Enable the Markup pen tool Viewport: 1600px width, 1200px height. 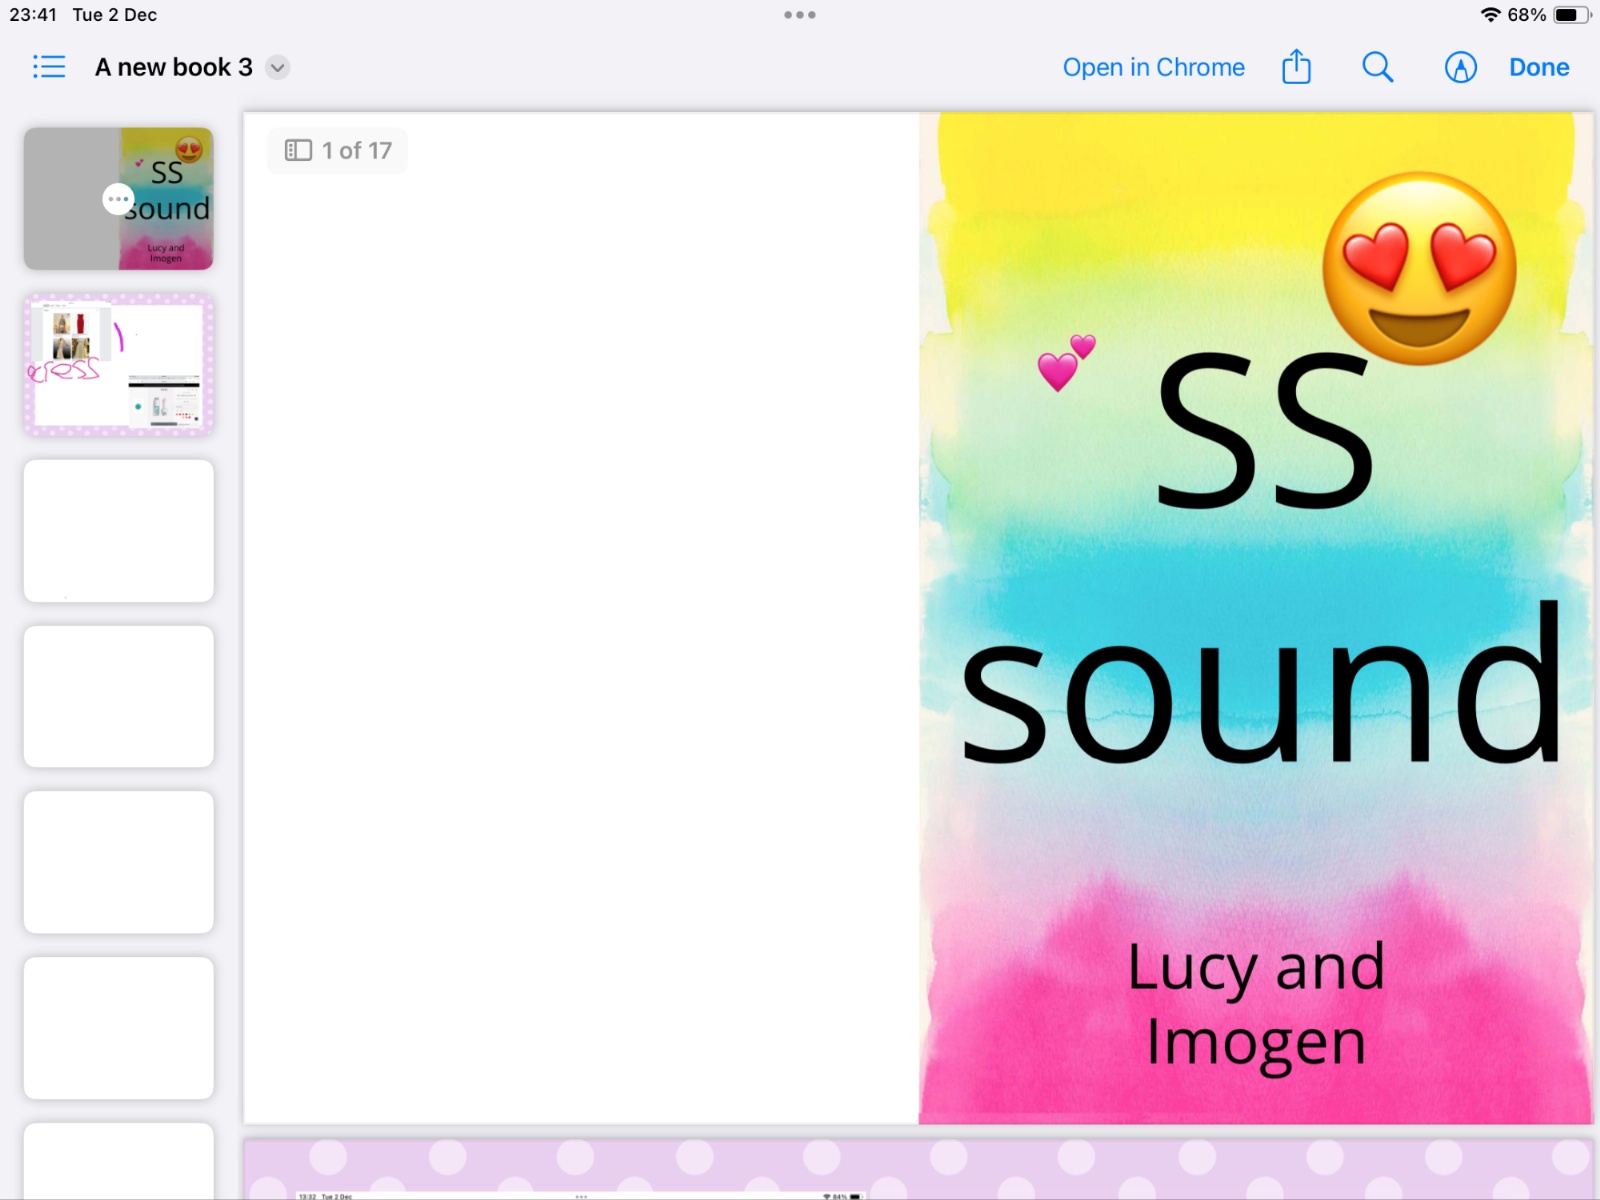point(1460,67)
